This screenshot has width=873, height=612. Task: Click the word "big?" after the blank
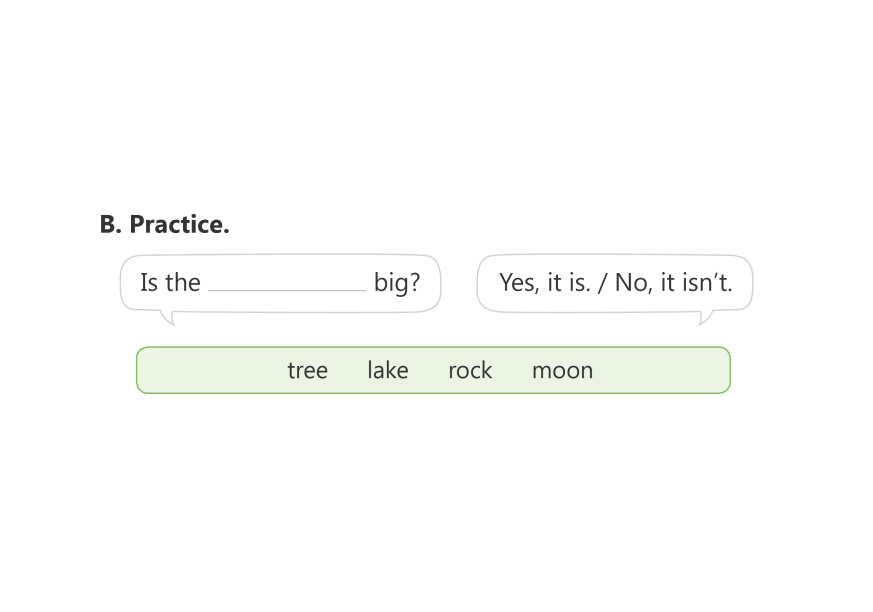[x=397, y=283]
